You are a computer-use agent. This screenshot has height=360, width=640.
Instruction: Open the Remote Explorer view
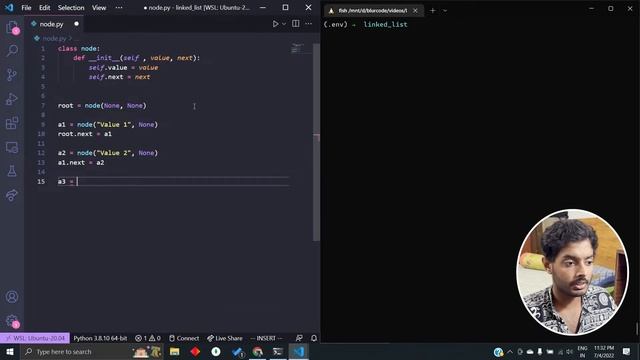12,147
